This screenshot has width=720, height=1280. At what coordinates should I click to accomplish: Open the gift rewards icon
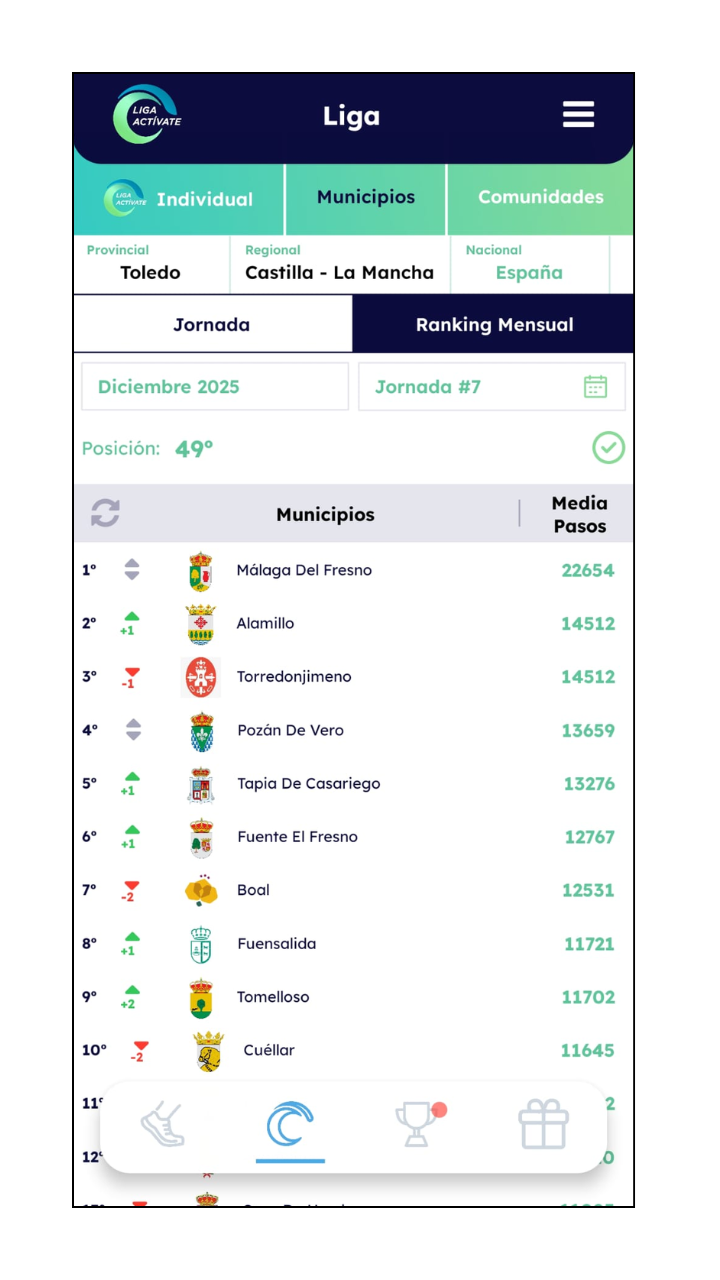click(543, 1124)
